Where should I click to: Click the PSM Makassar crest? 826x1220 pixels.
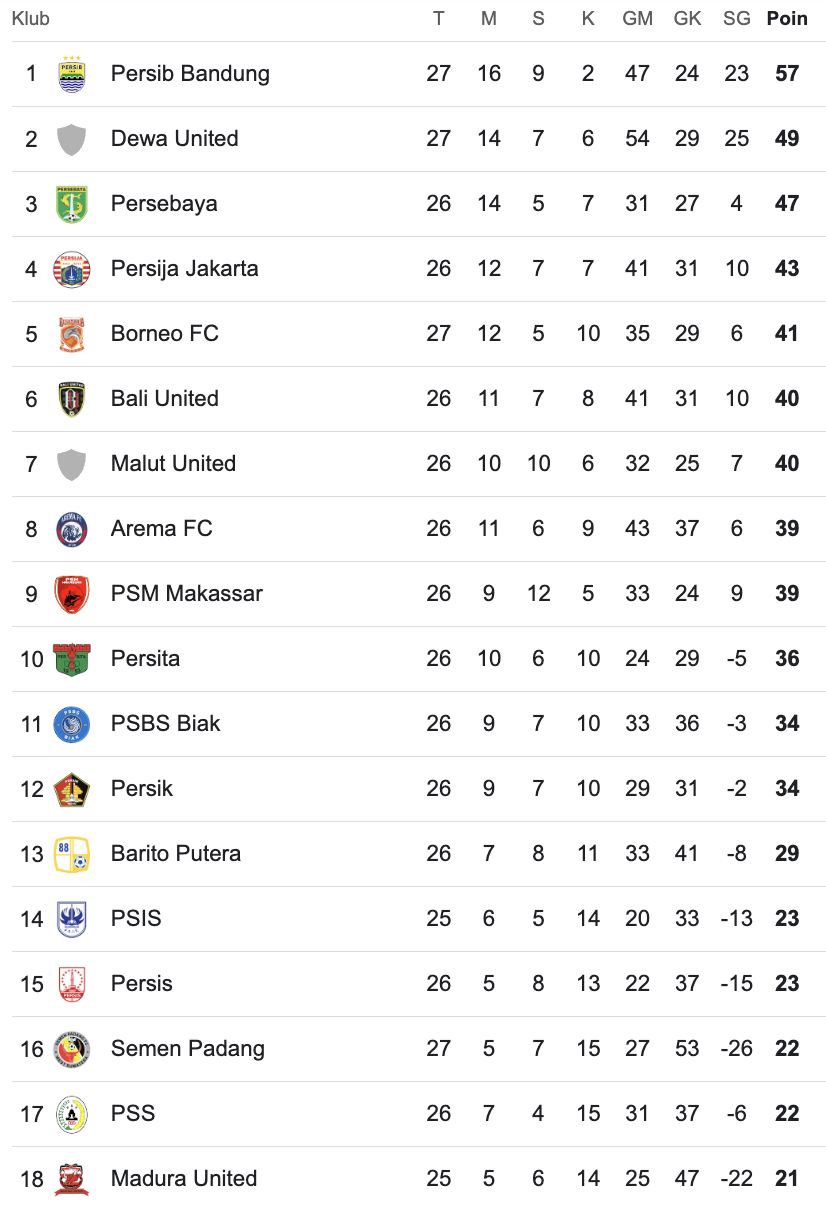click(71, 594)
